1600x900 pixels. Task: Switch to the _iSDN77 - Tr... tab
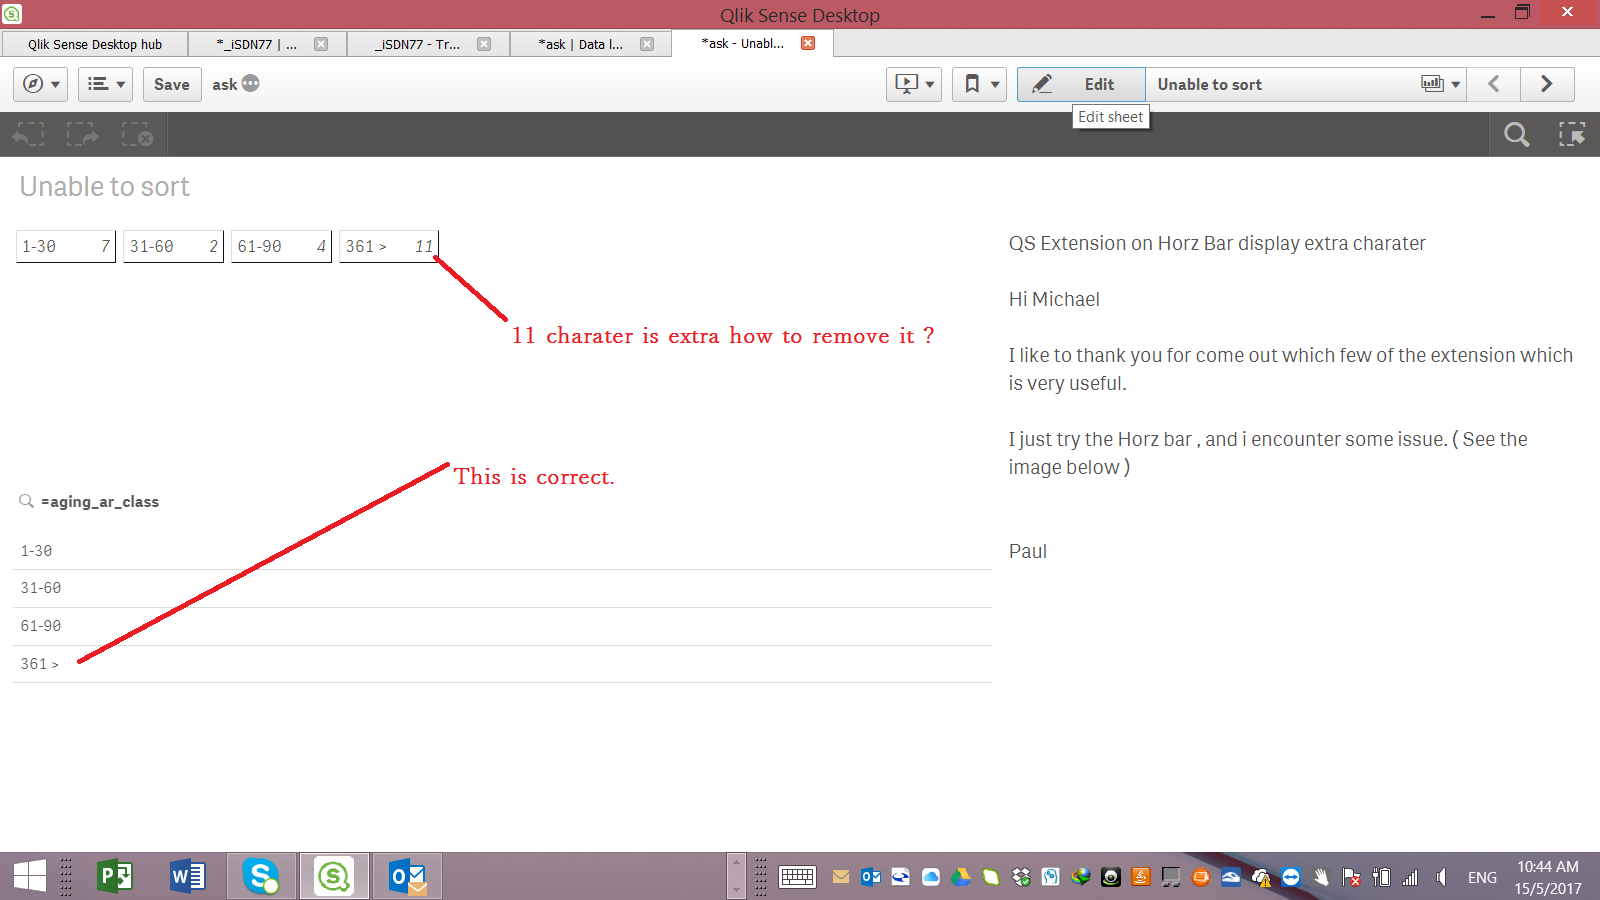coord(418,44)
